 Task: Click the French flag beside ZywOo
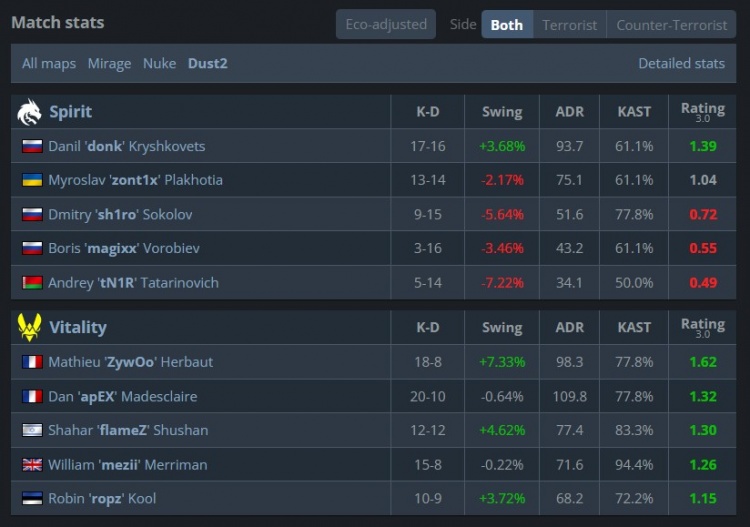[32, 362]
